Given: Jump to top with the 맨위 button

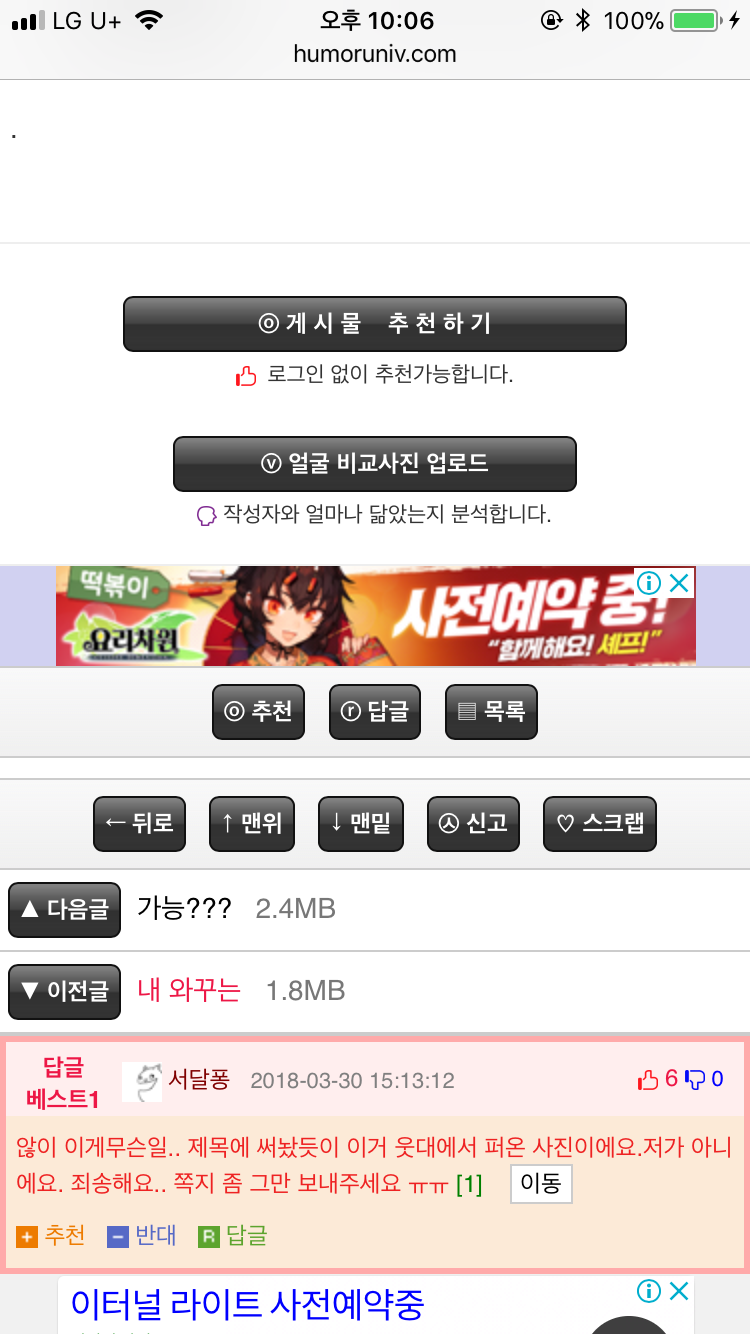Looking at the screenshot, I should [252, 824].
